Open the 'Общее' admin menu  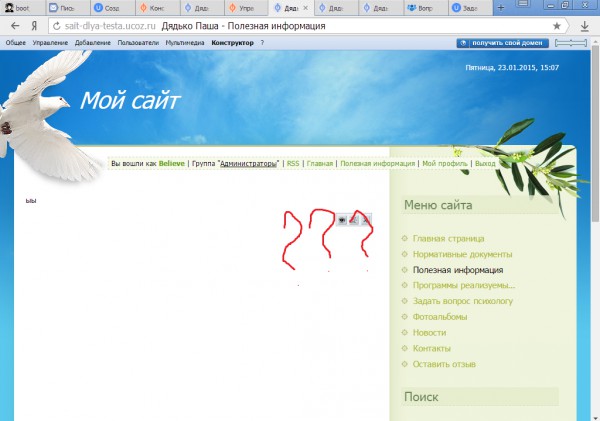[16, 43]
